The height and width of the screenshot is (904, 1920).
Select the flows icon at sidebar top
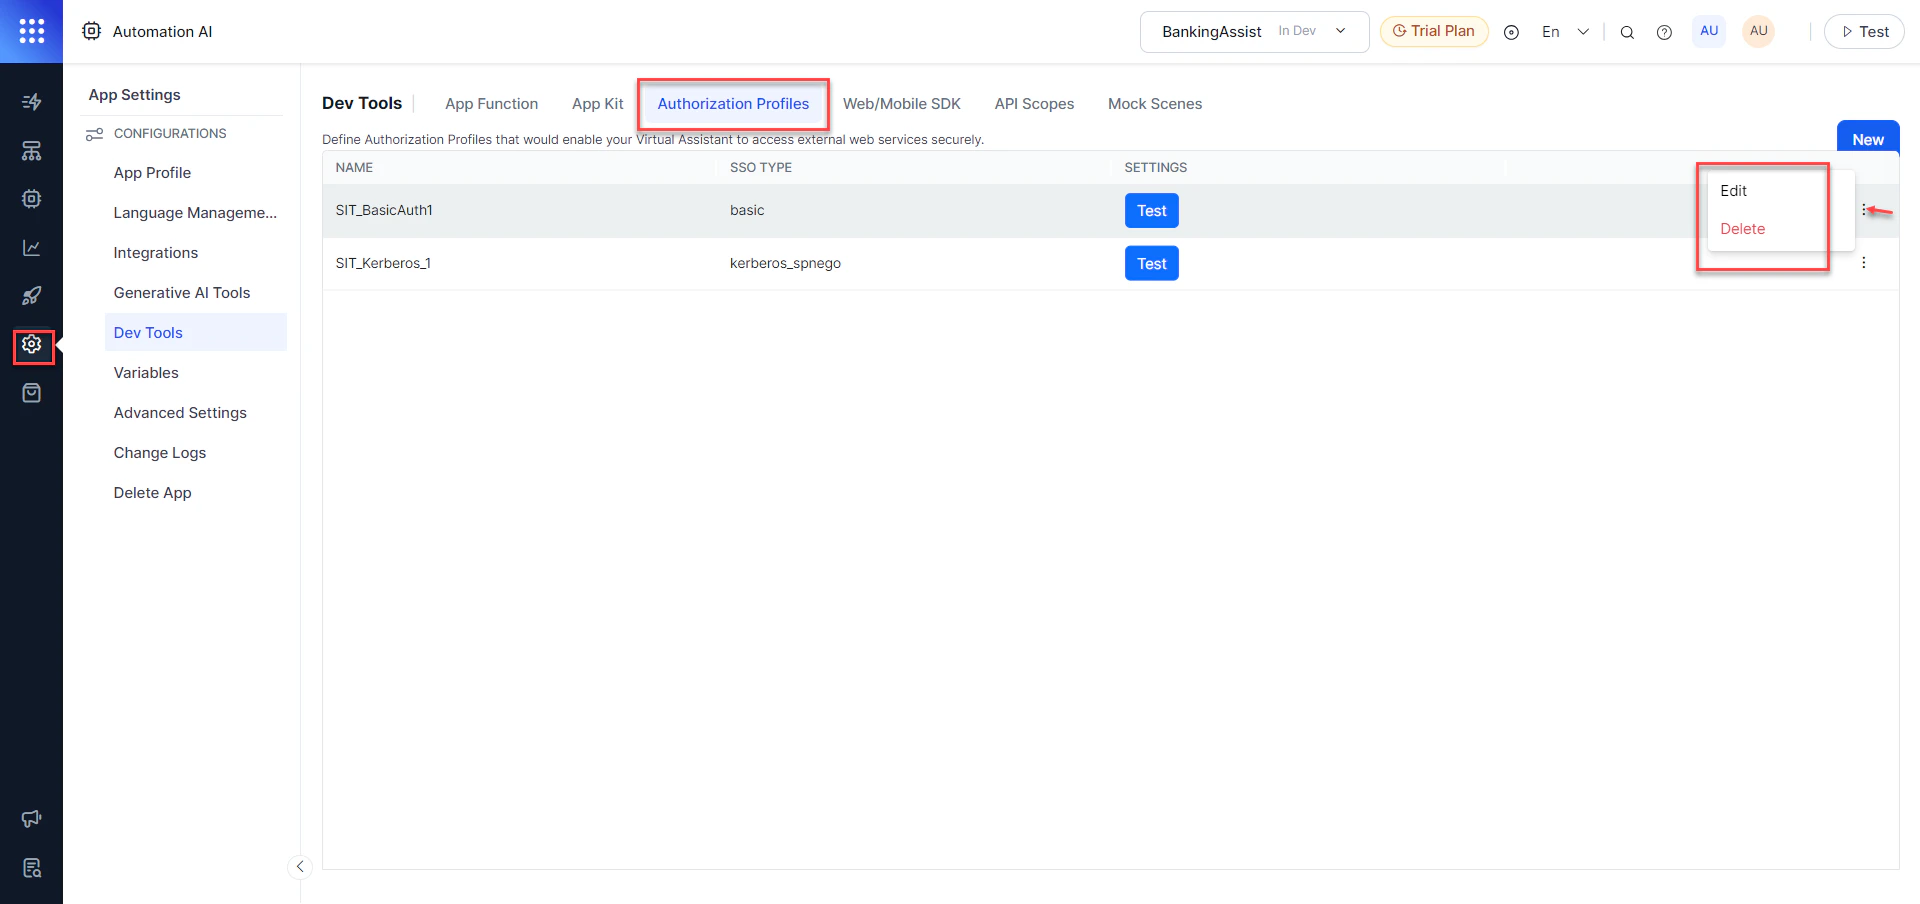click(31, 101)
